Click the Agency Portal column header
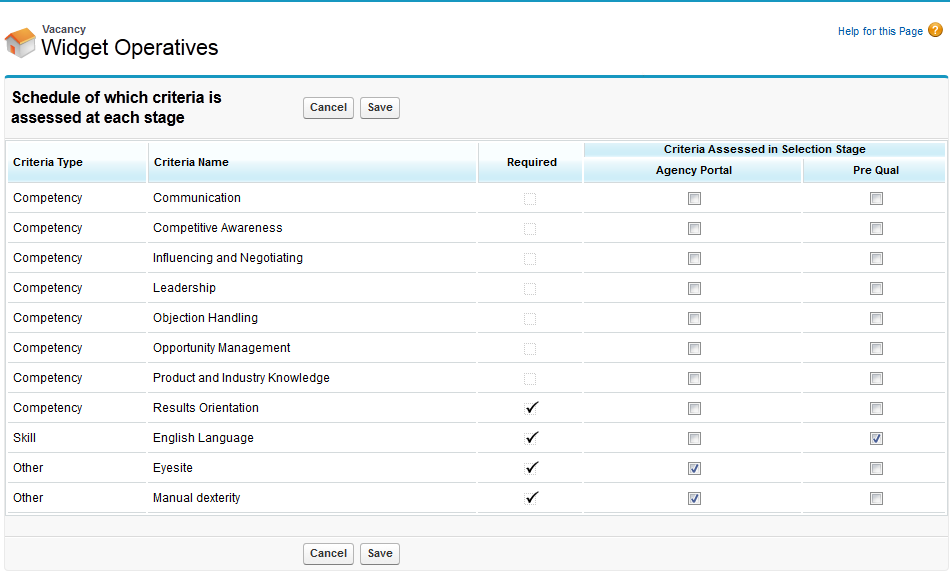 (693, 171)
